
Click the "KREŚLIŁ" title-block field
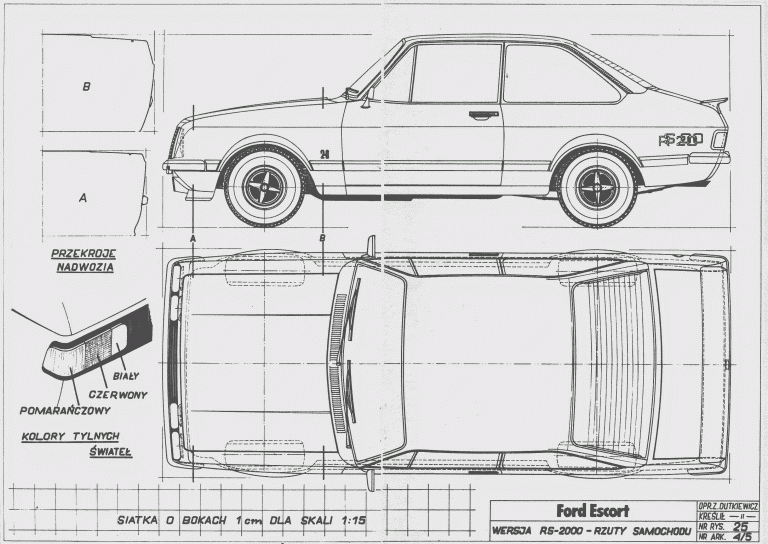(x=728, y=517)
